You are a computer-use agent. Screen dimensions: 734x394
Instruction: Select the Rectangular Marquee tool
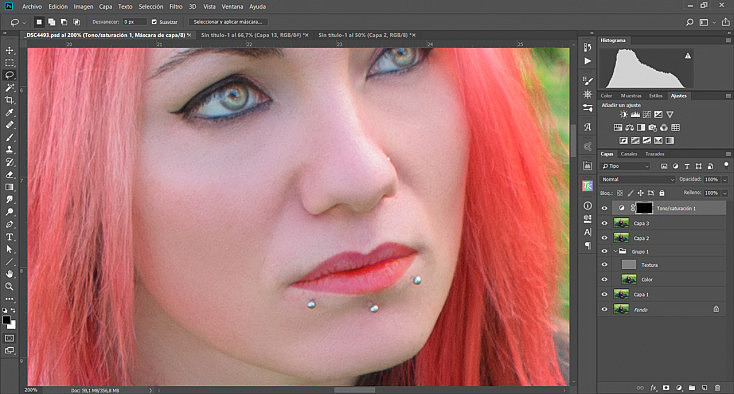[x=9, y=63]
